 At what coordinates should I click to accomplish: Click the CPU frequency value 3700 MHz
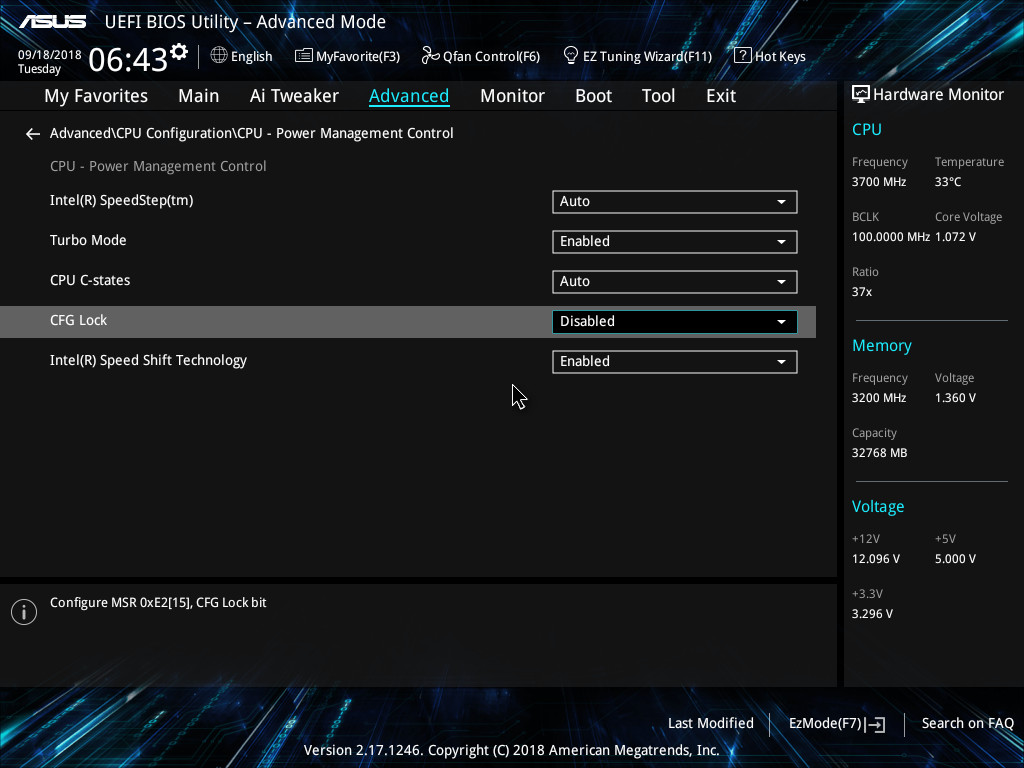[x=878, y=182]
